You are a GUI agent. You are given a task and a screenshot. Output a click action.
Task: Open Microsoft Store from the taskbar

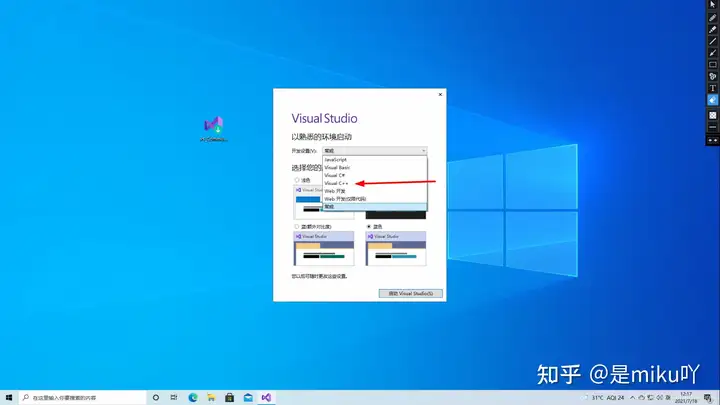230,398
